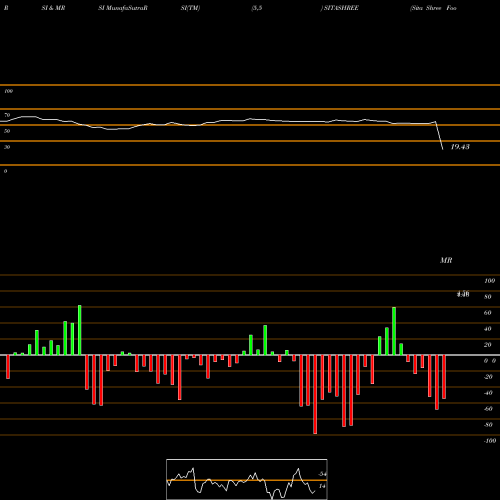Click the RSI axis label 30
This screenshot has width=500, height=500.
pyautogui.click(x=7, y=147)
